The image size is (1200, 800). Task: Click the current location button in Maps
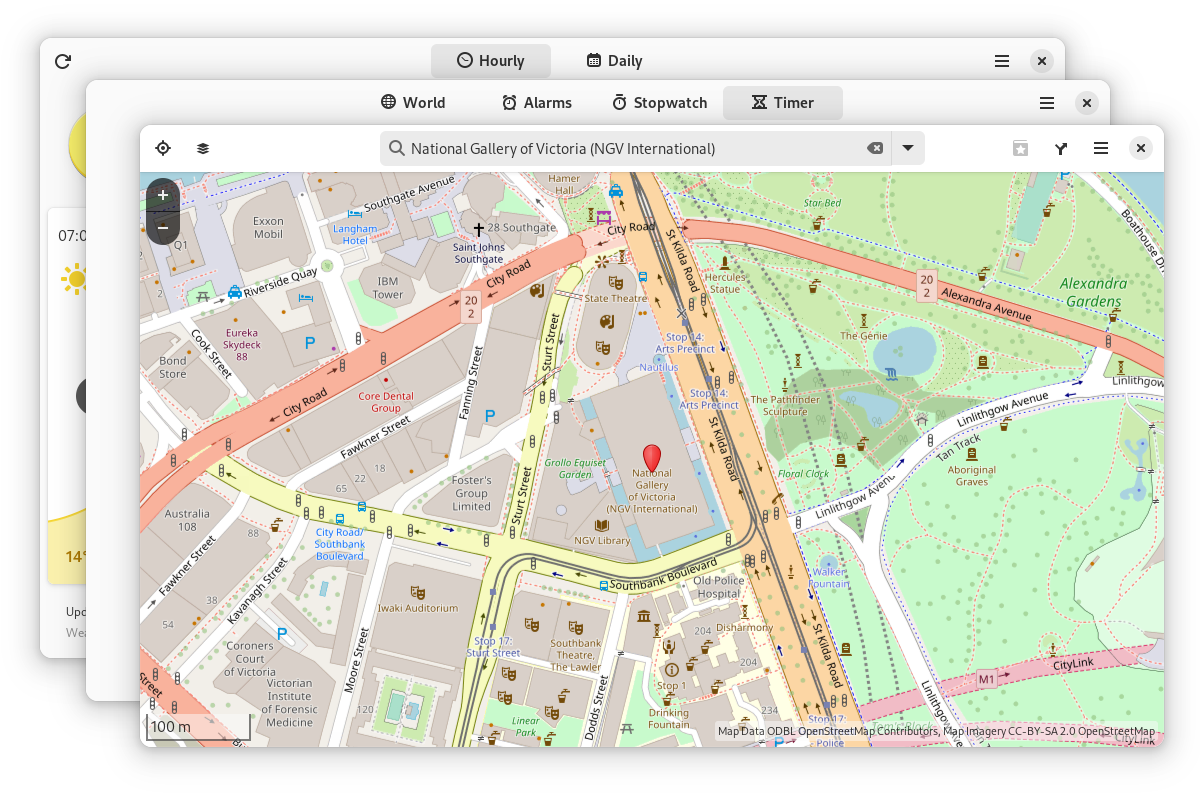click(x=163, y=148)
